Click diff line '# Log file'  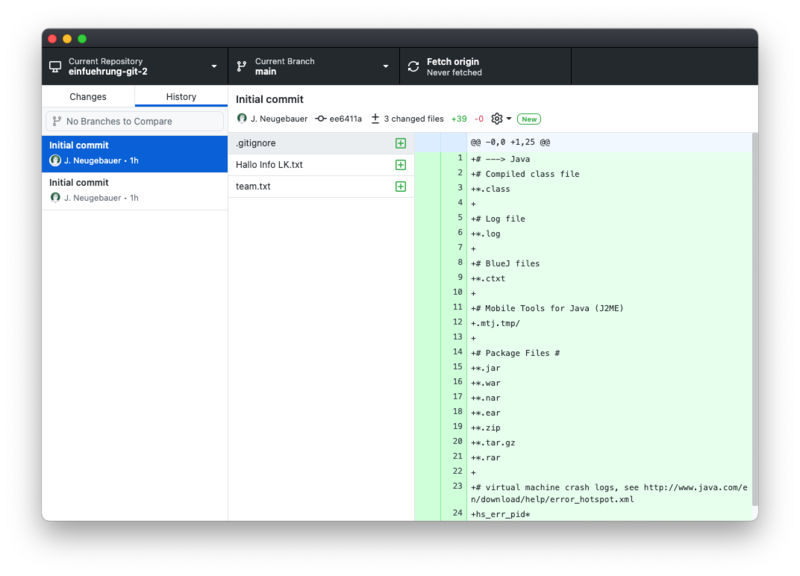click(x=498, y=219)
